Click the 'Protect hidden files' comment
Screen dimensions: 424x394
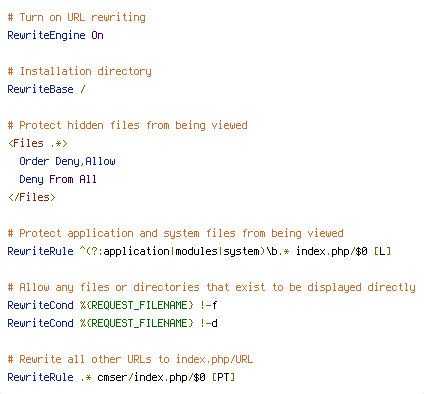click(127, 125)
